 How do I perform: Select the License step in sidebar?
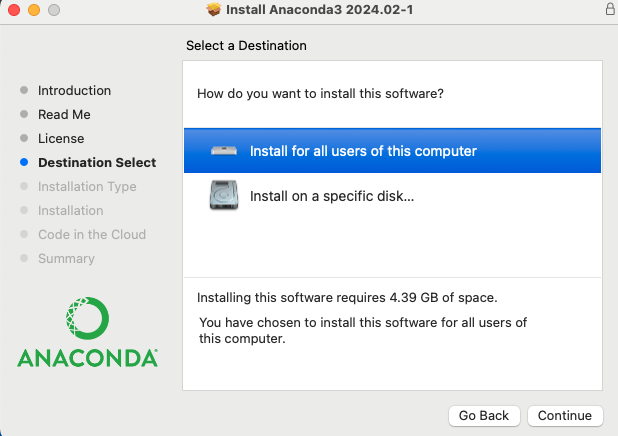[x=61, y=138]
